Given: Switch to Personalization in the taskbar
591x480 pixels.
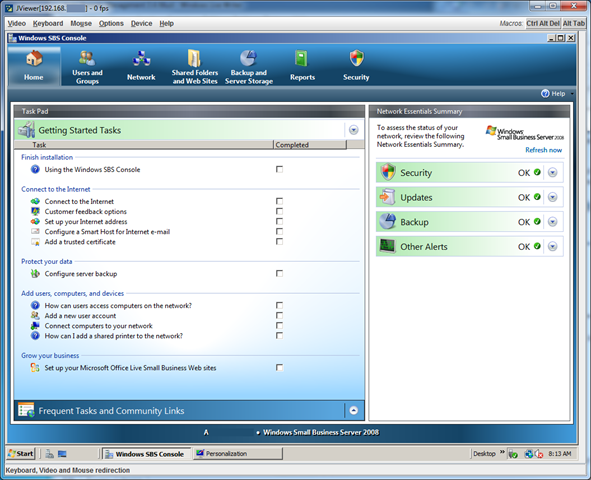Looking at the screenshot, I should (x=237, y=454).
